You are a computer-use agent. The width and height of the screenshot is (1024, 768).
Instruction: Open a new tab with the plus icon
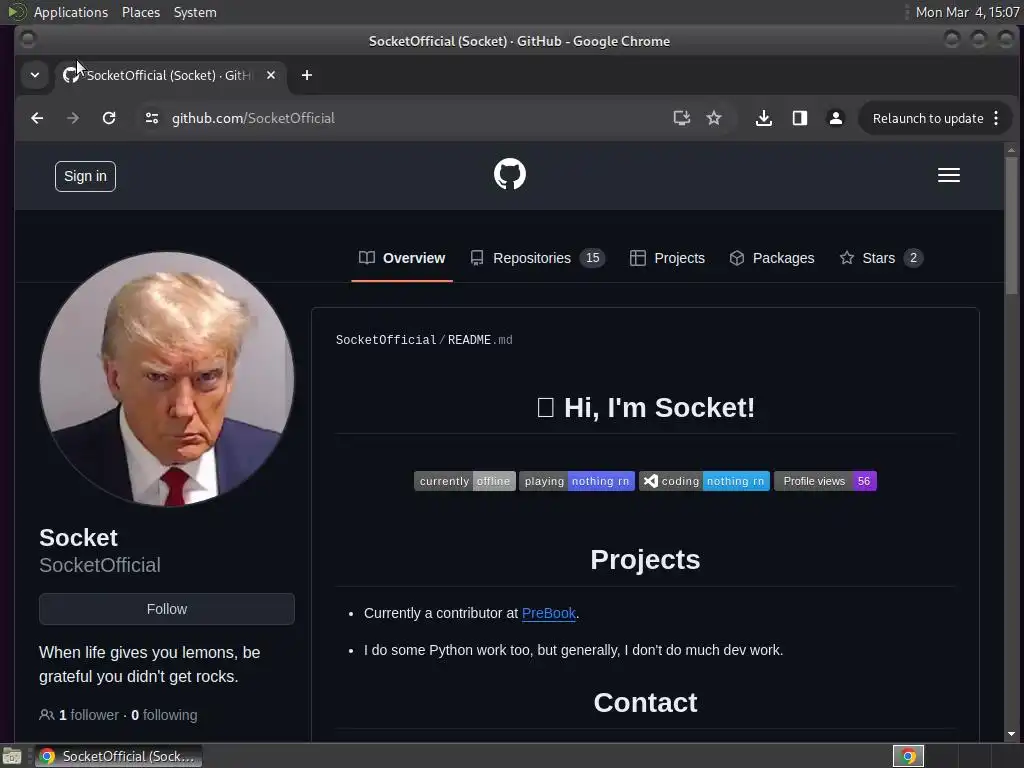(x=306, y=75)
